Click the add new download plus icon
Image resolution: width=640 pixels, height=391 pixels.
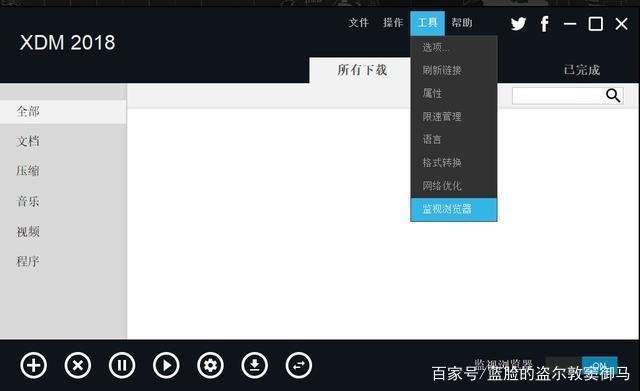coord(33,365)
